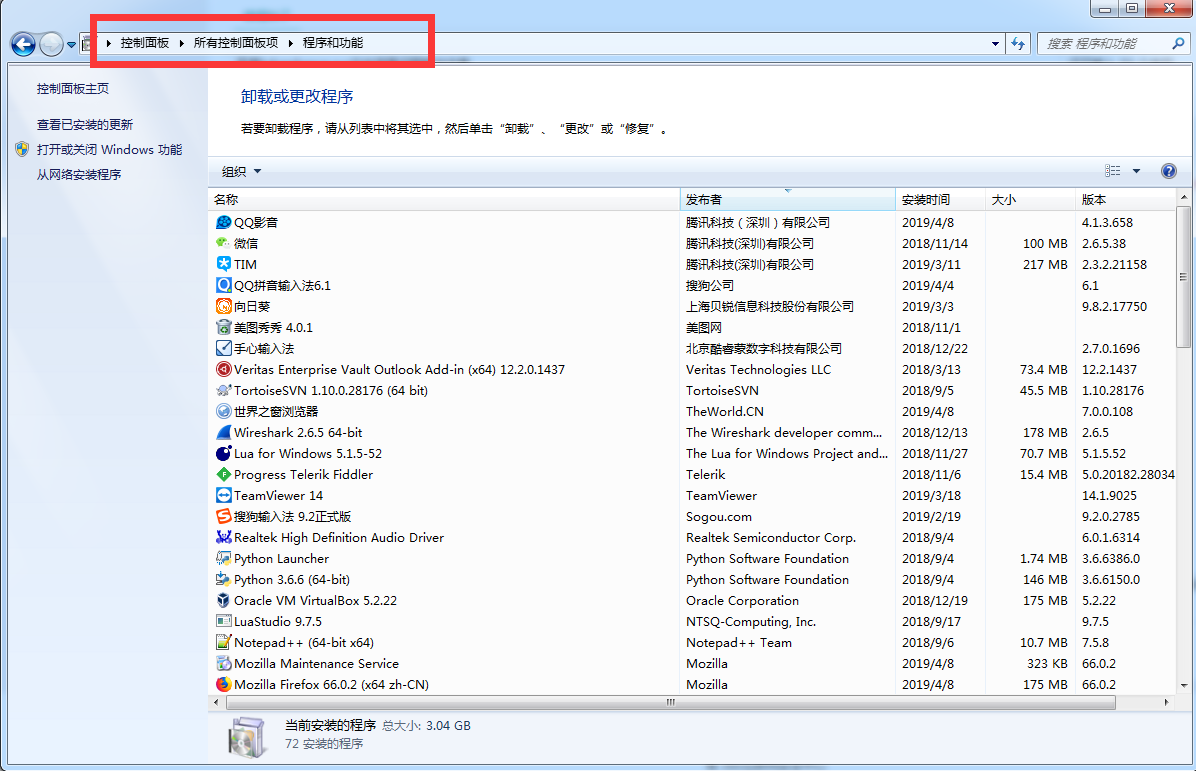Select the Sogou.com publisher cell
This screenshot has width=1196, height=771.
719,516
